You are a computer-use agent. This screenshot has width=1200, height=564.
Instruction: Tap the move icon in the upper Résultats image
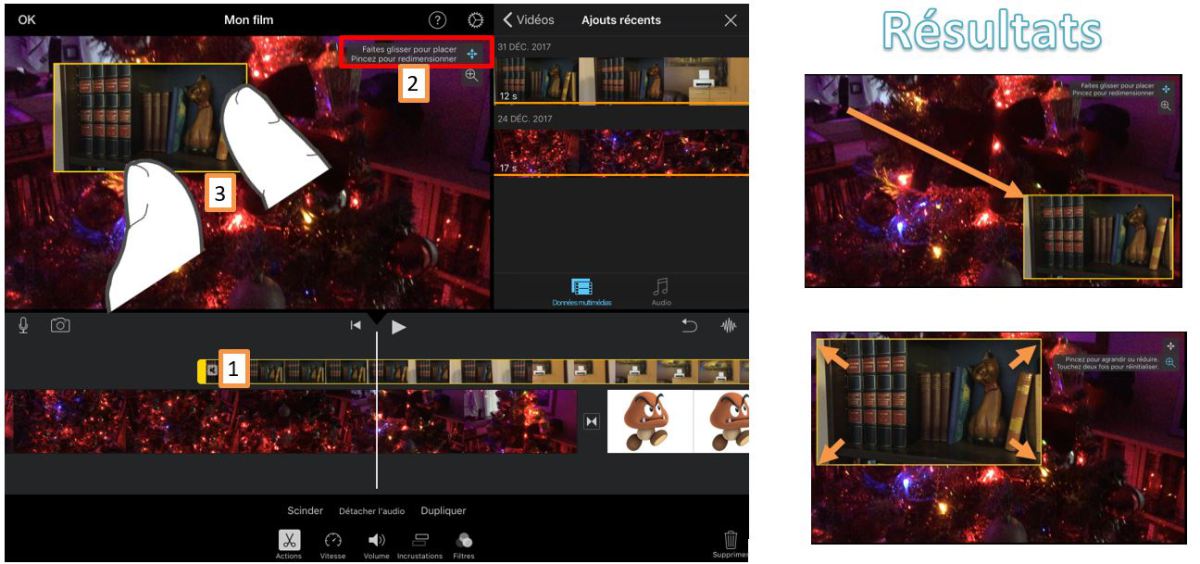click(x=1166, y=89)
